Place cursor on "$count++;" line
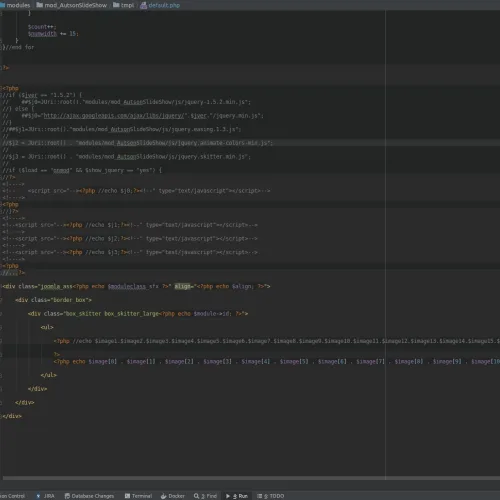This screenshot has height=500, width=500. coord(42,27)
